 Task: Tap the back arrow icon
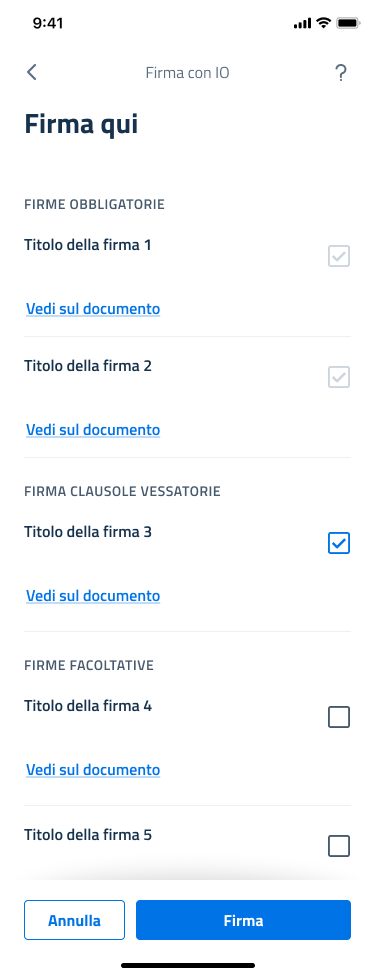click(x=32, y=72)
